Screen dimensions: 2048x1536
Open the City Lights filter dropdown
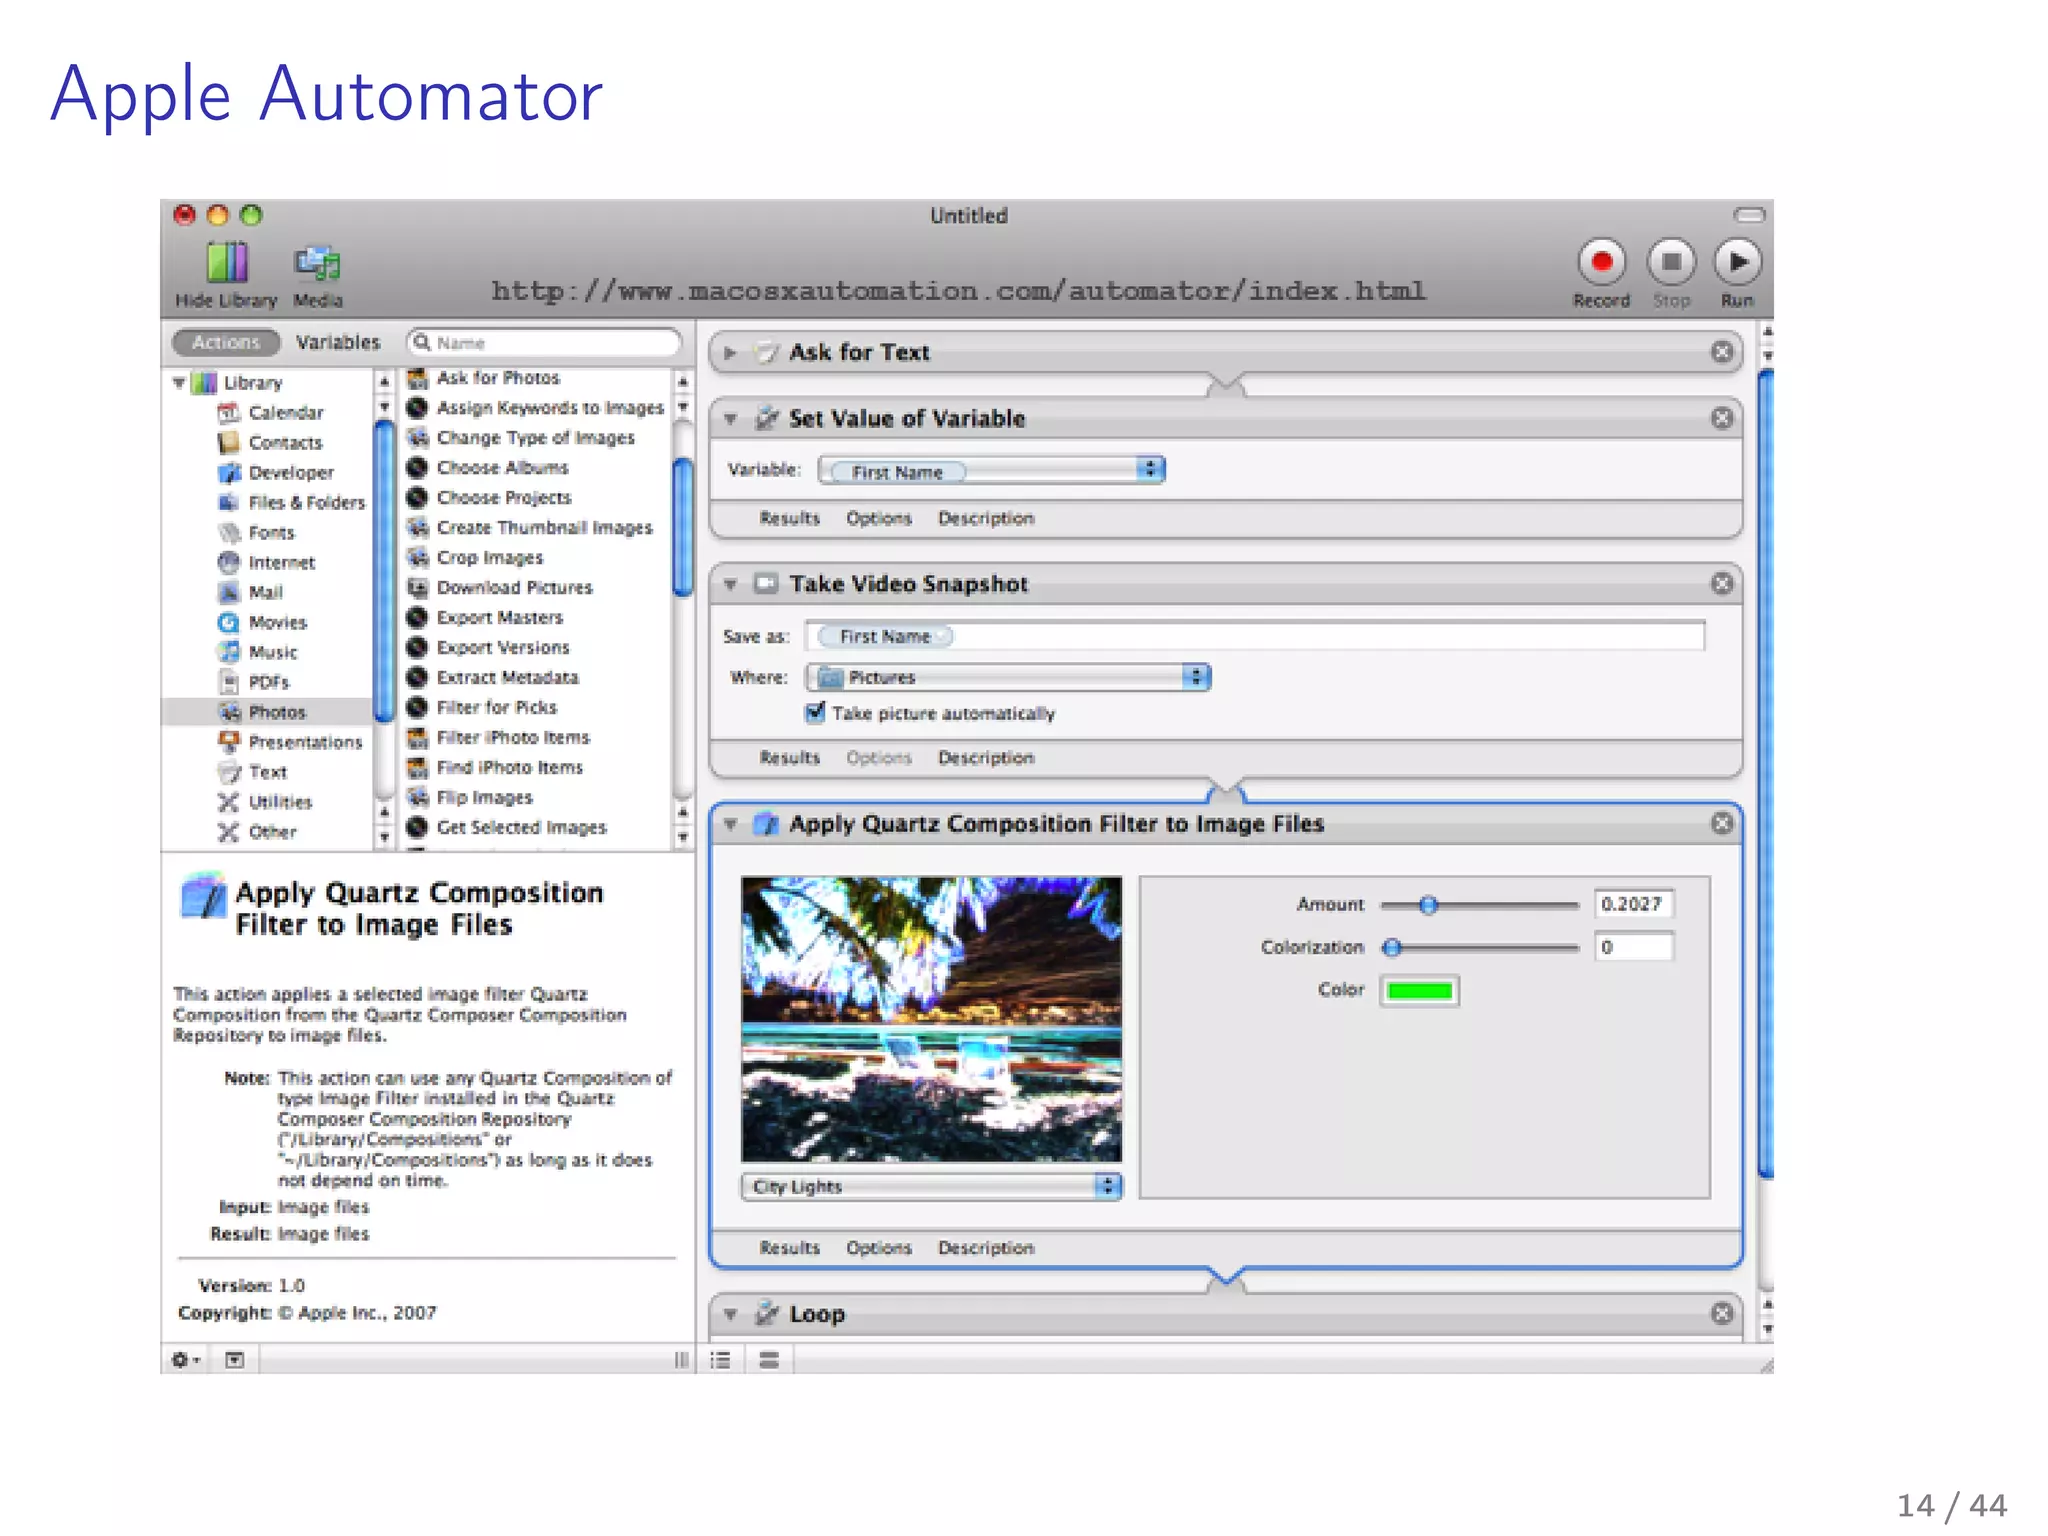[931, 1187]
